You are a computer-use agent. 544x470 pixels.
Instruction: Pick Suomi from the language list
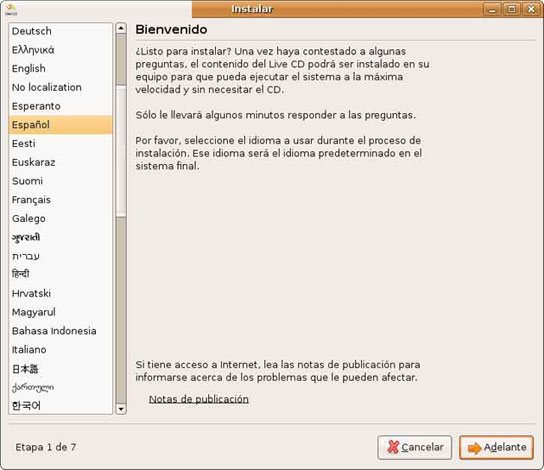pos(61,181)
